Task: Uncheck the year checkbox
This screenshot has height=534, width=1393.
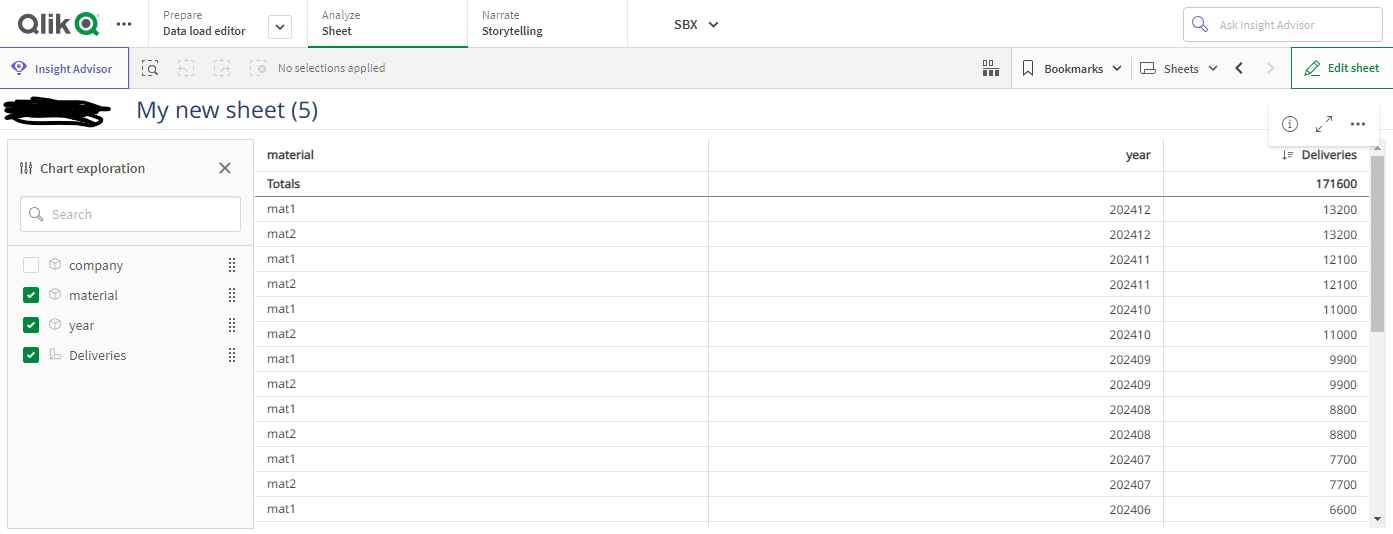Action: point(31,325)
